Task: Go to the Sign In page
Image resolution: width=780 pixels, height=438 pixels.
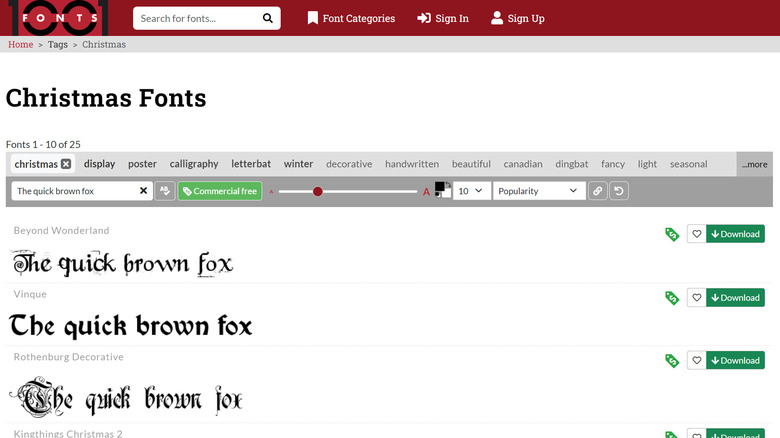Action: (x=443, y=18)
